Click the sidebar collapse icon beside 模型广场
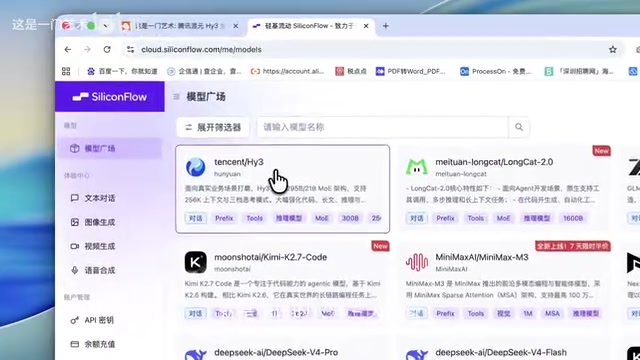 click(x=176, y=97)
